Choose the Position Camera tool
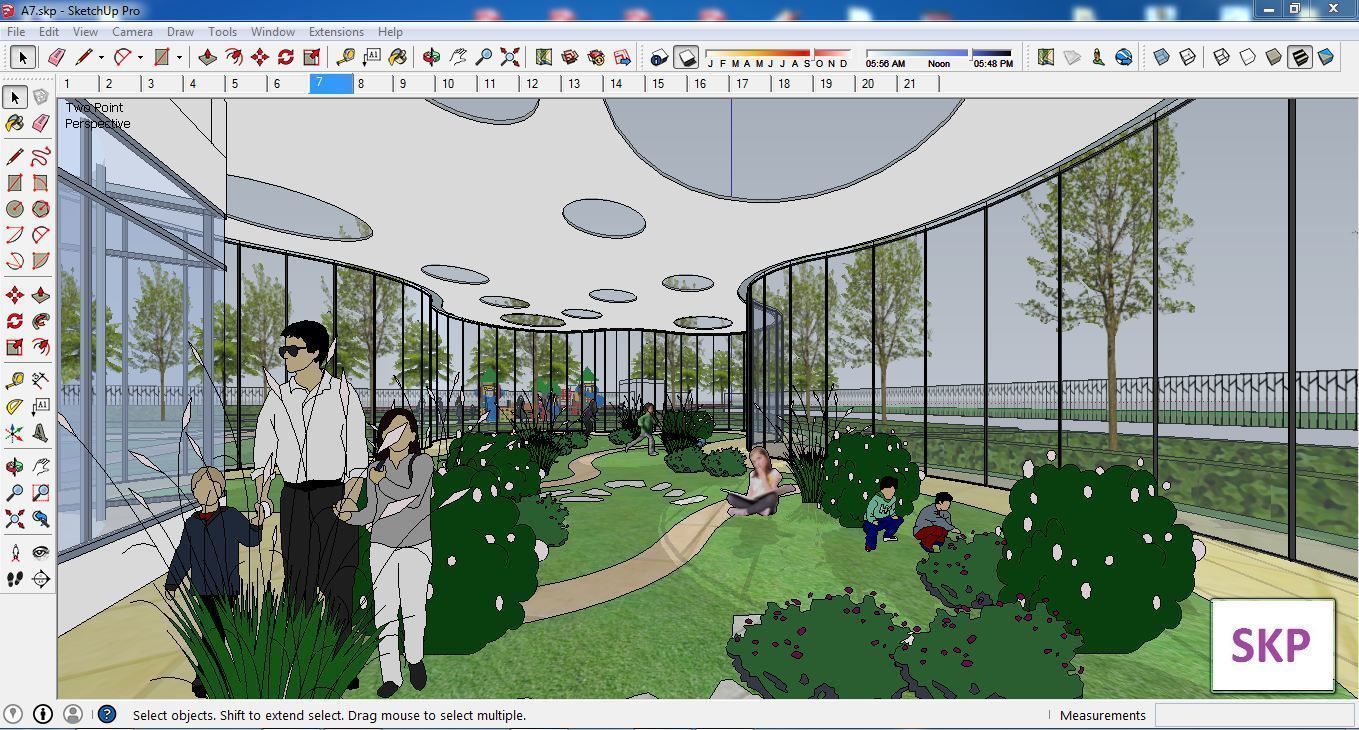Screen dimensions: 1359x730 [14, 553]
